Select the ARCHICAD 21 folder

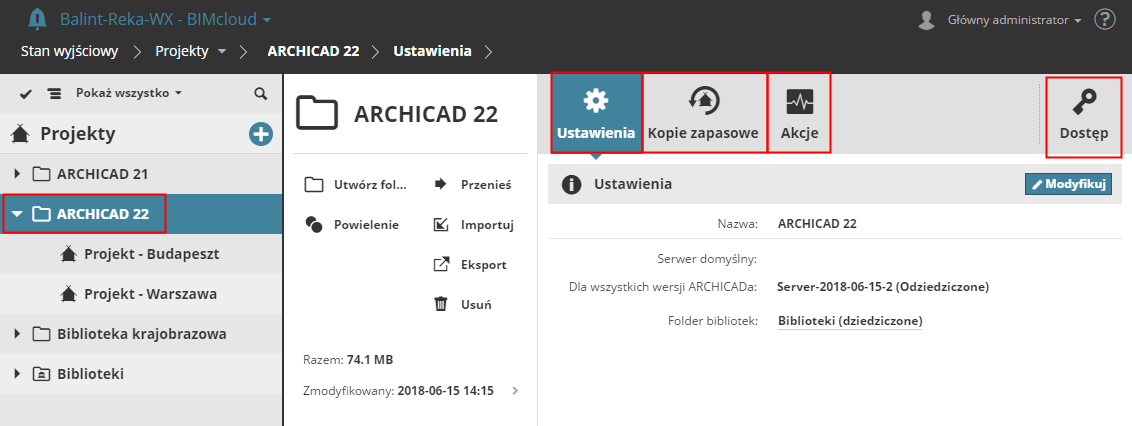tap(141, 174)
